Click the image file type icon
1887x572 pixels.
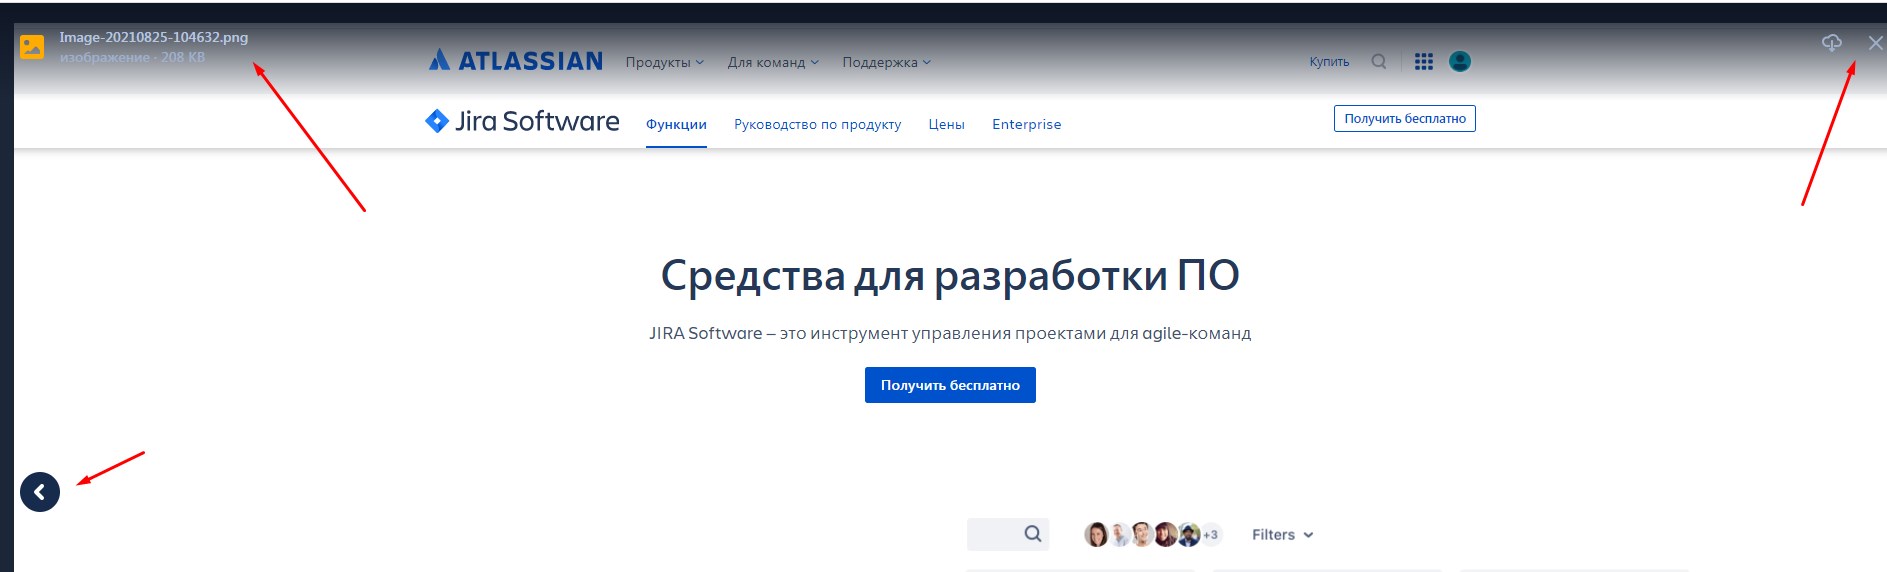pyautogui.click(x=32, y=47)
